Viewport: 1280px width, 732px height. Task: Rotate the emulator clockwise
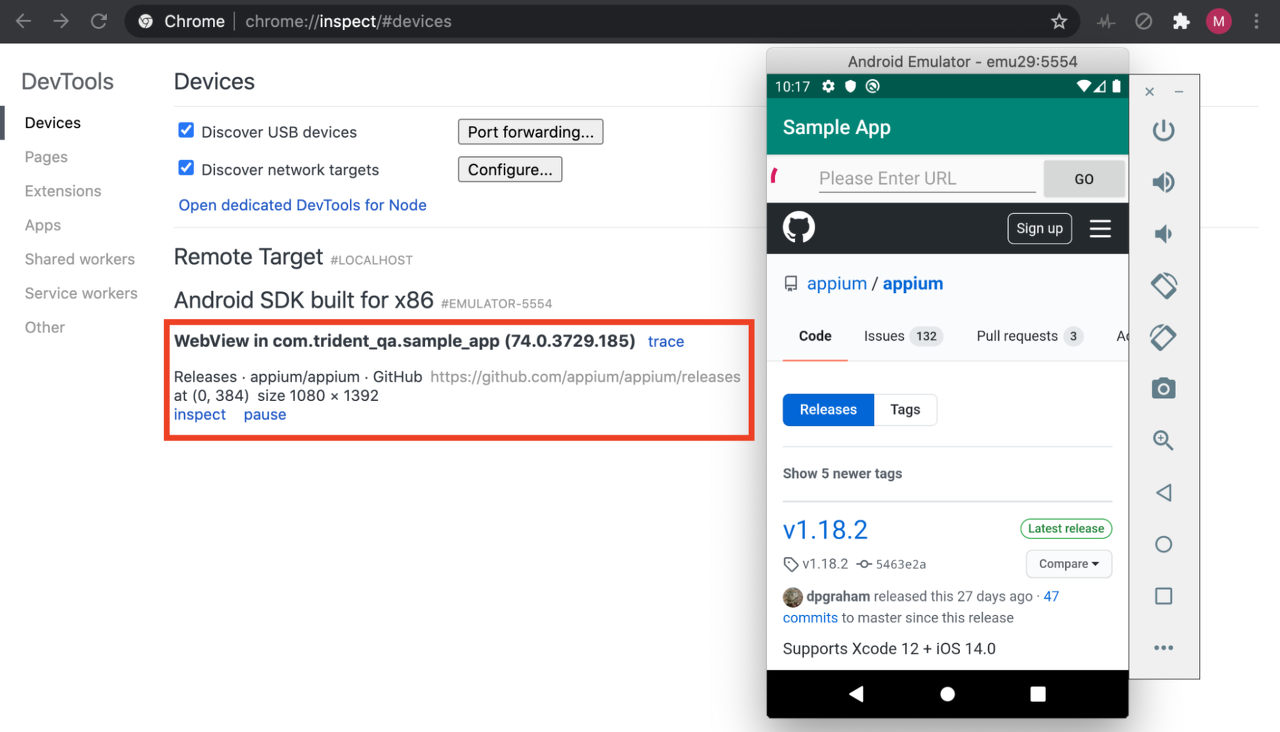(x=1163, y=337)
